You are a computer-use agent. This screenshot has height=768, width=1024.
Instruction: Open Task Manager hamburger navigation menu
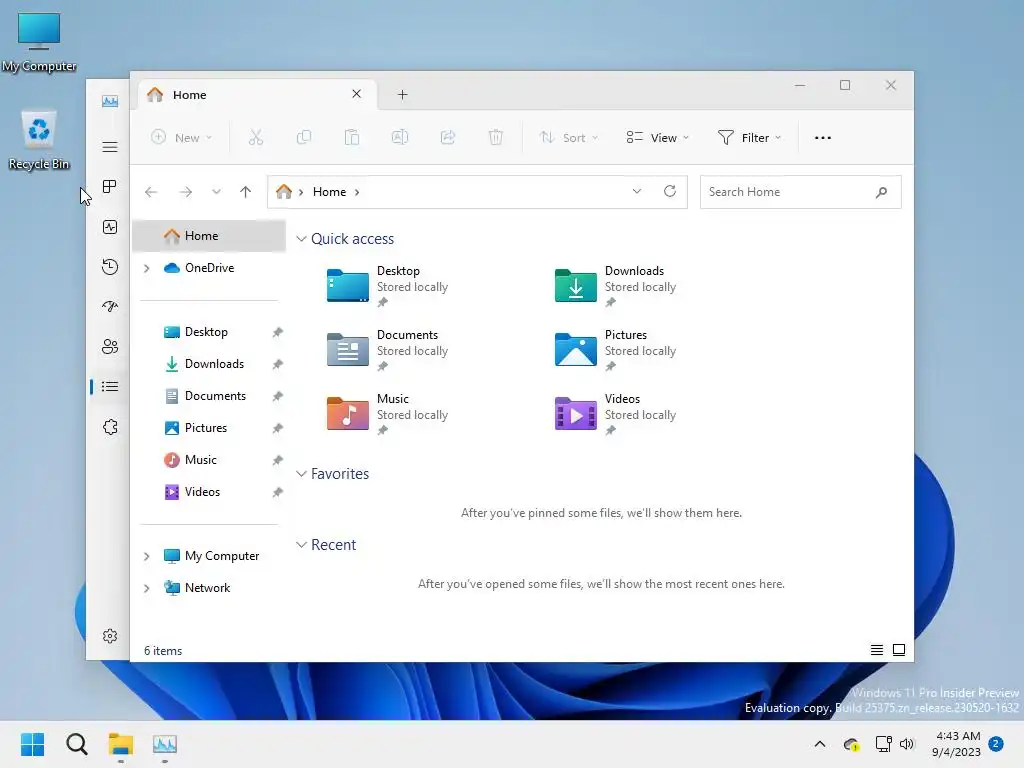110,147
